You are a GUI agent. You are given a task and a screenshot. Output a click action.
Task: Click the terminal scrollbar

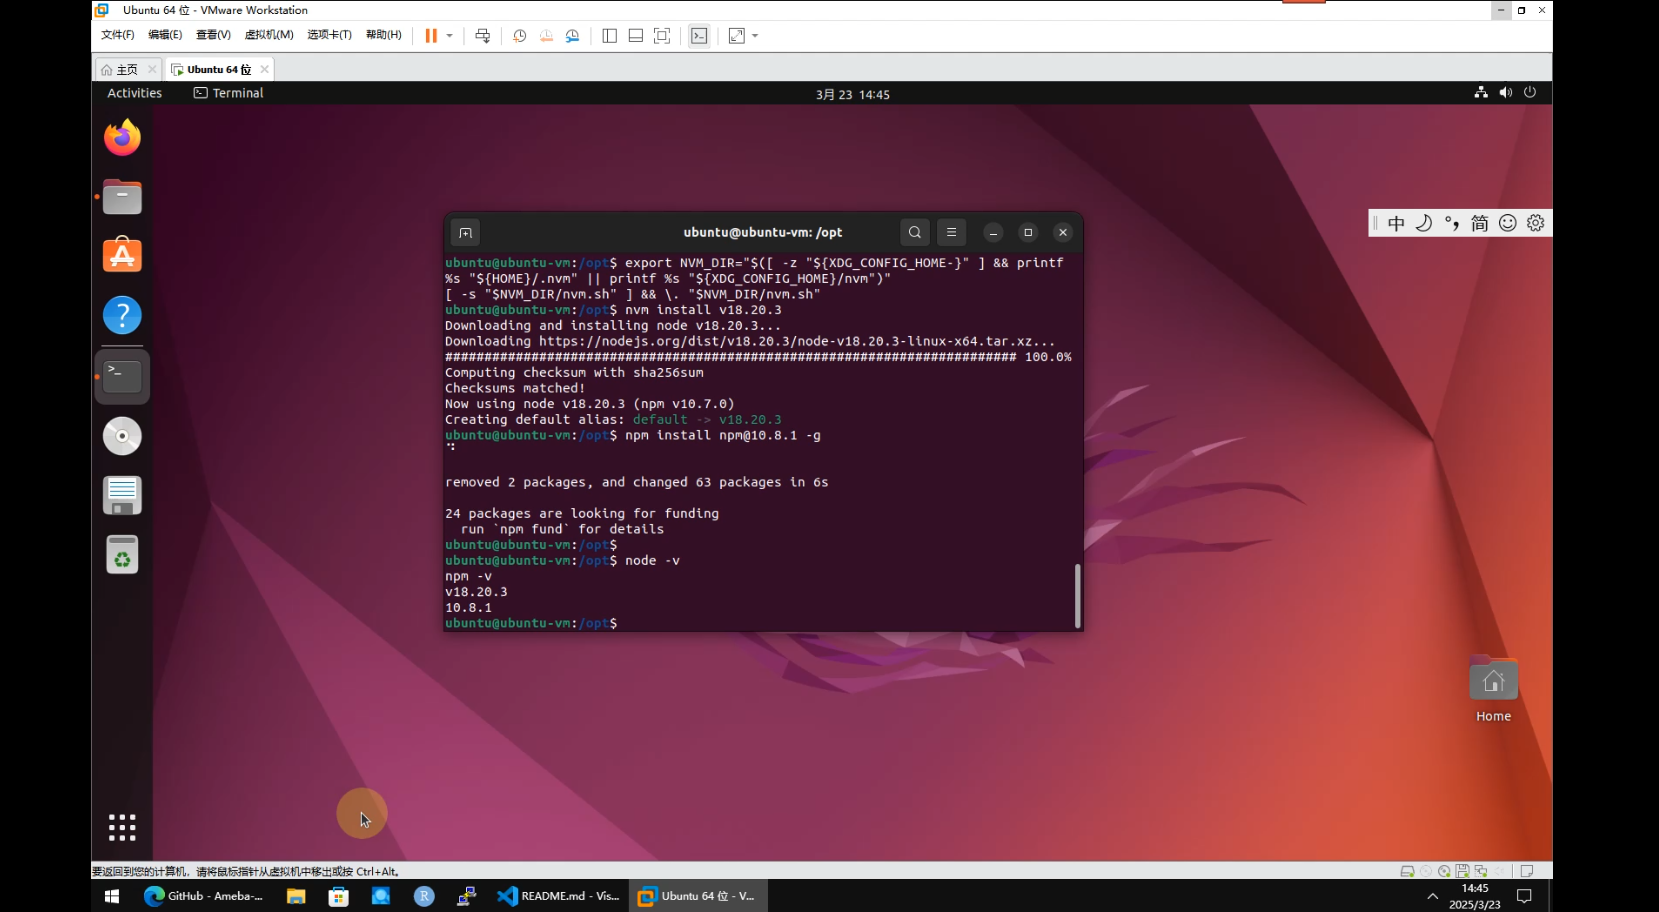coord(1077,596)
